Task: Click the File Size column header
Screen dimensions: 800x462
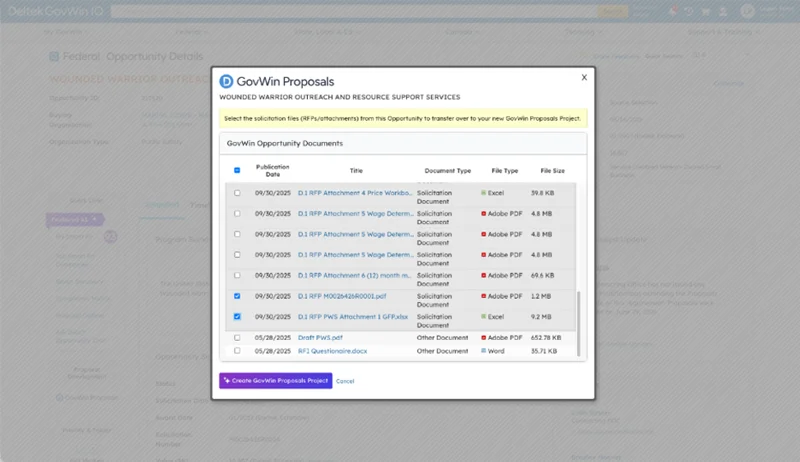Action: click(x=553, y=171)
